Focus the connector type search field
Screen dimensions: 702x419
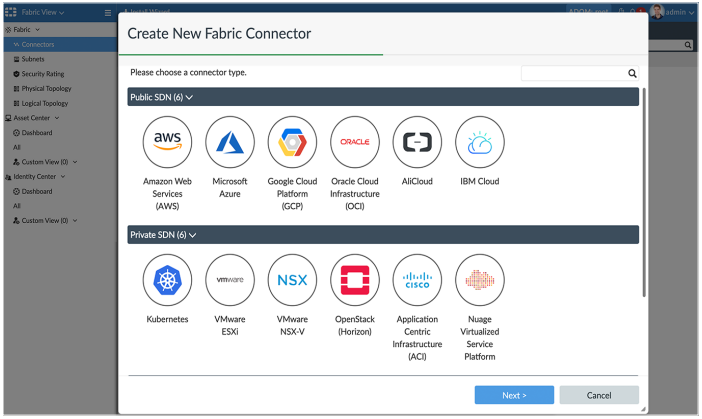point(579,73)
